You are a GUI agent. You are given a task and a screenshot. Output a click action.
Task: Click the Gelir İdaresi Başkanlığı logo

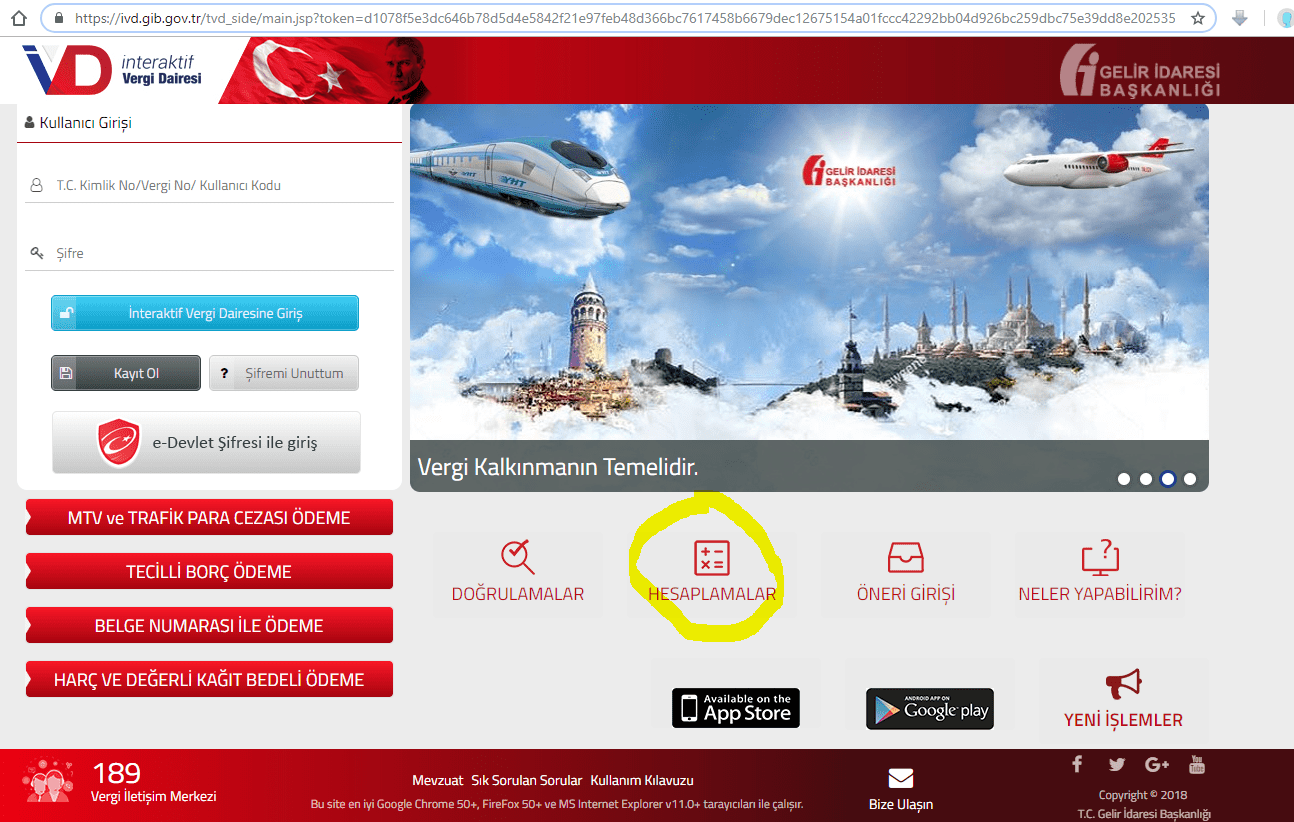[x=1139, y=70]
